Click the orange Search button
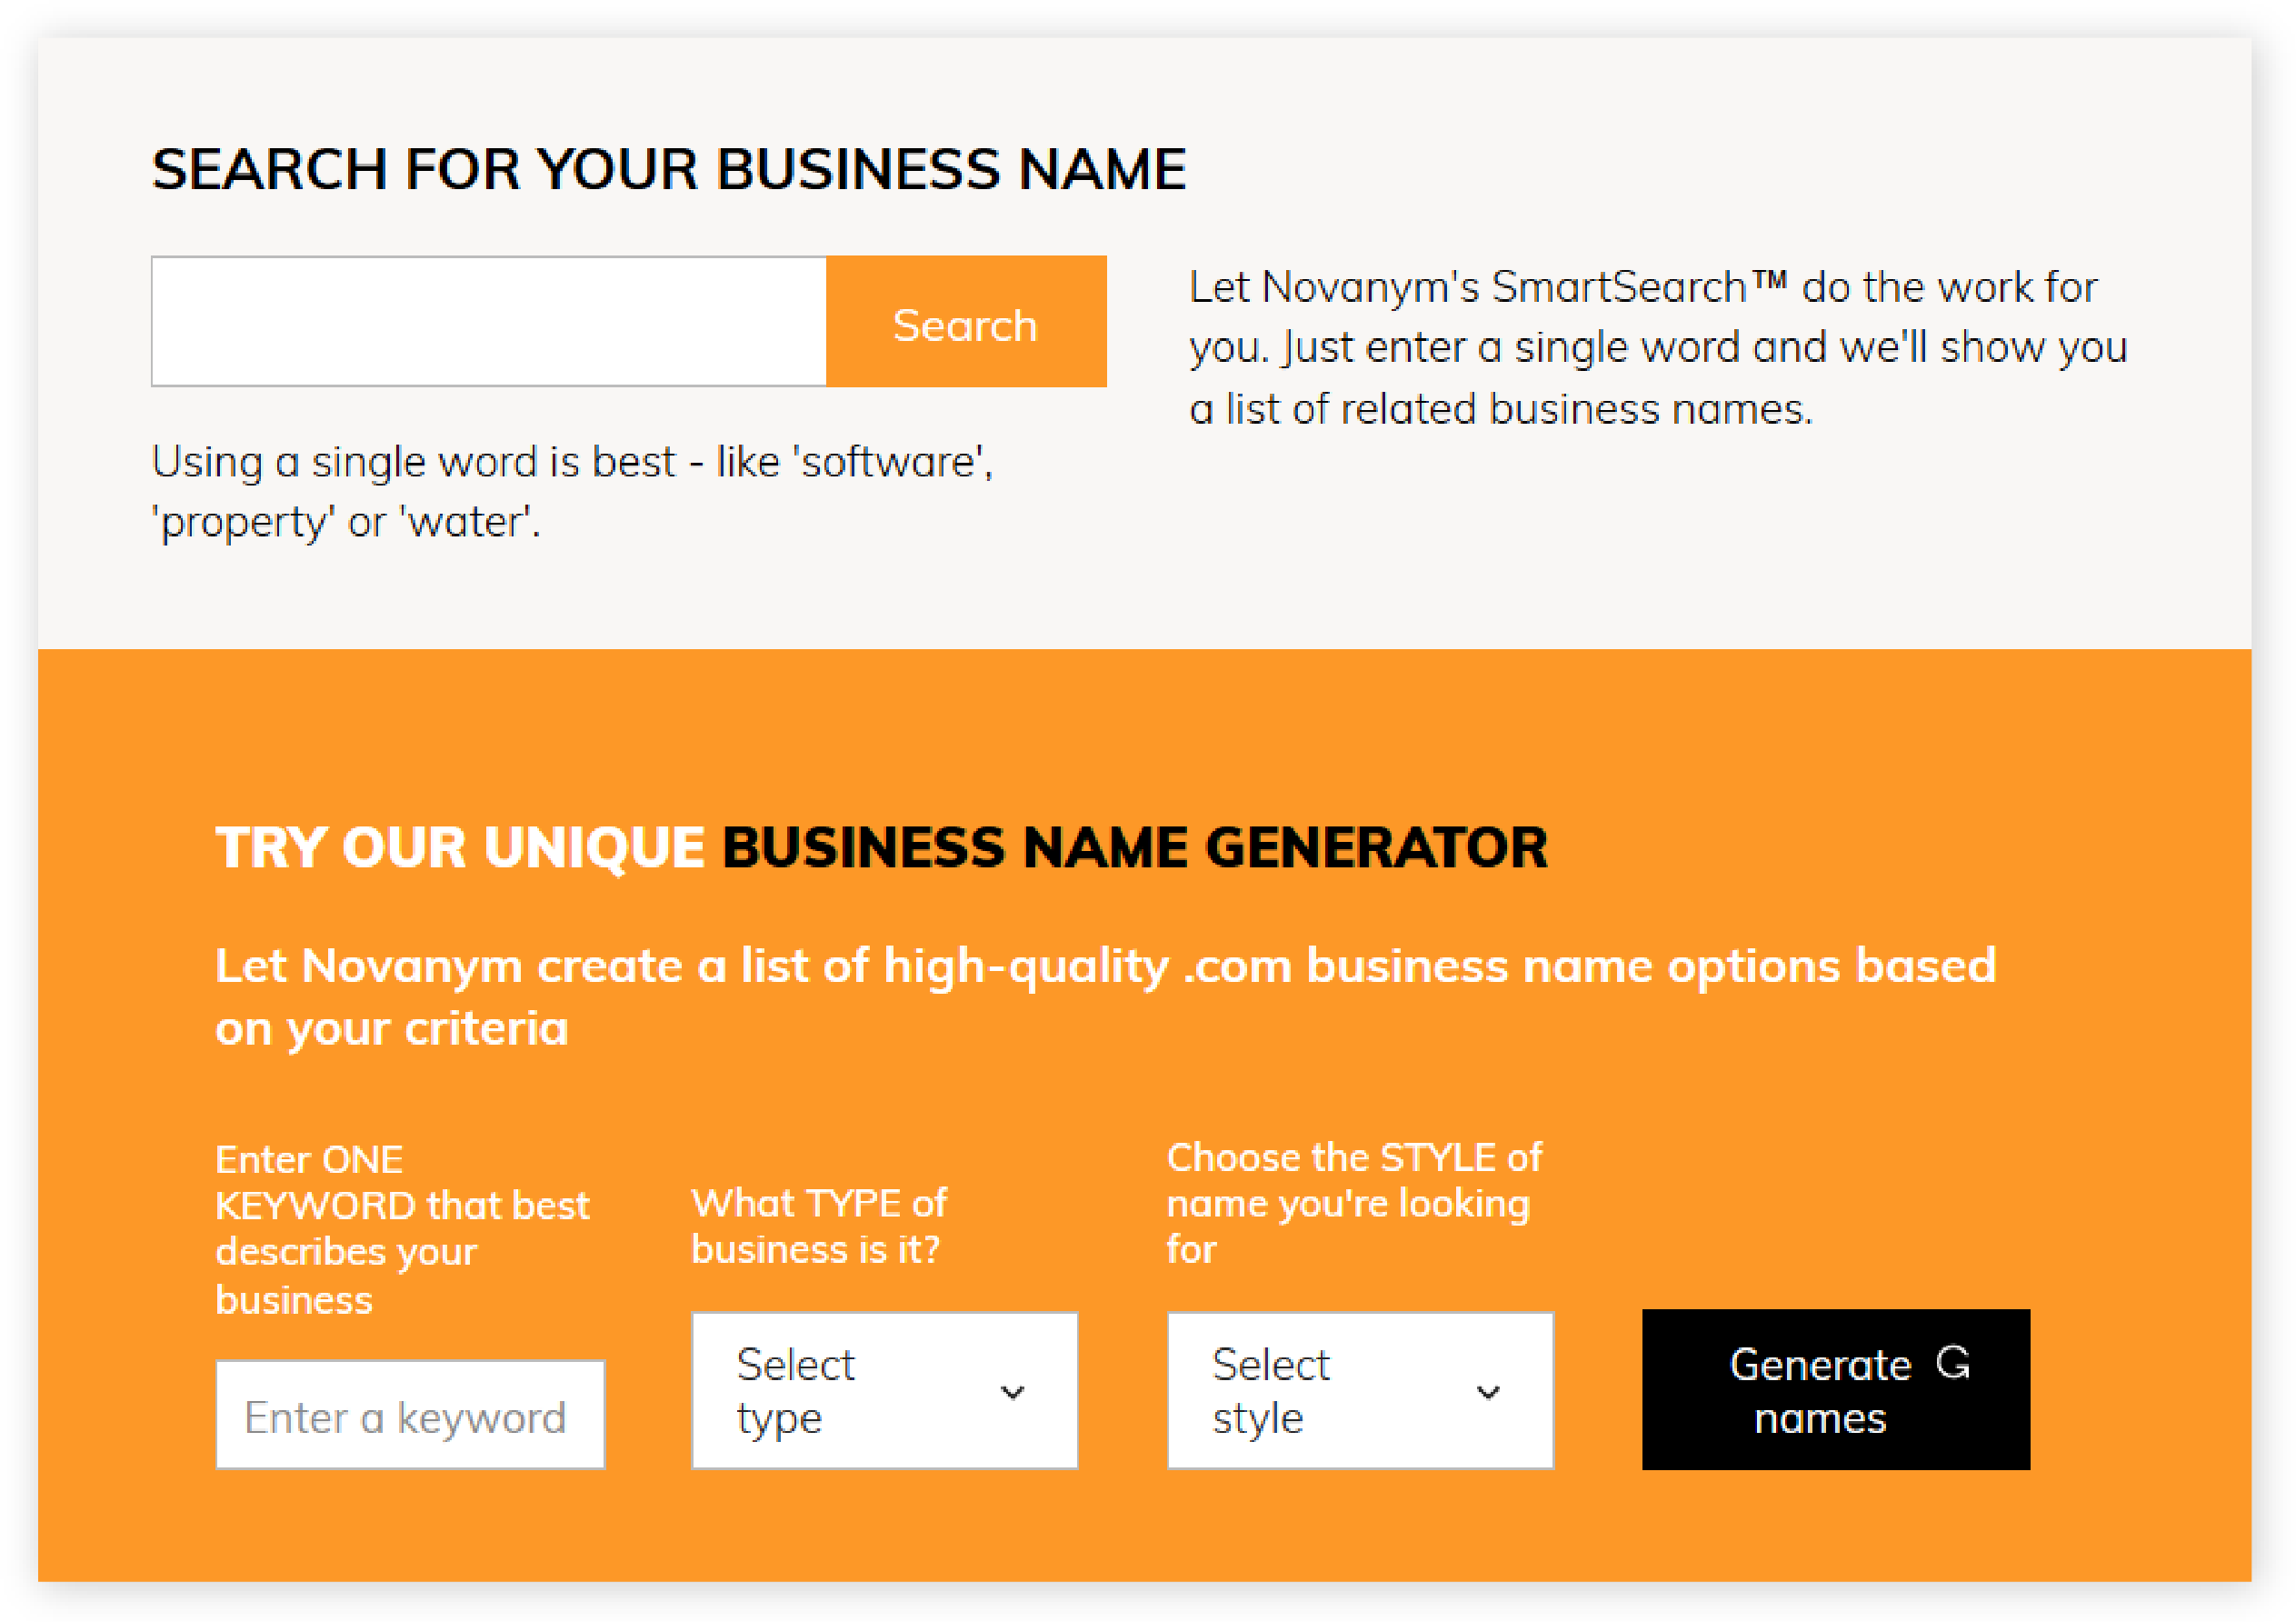This screenshot has width=2296, height=1622. coord(966,321)
